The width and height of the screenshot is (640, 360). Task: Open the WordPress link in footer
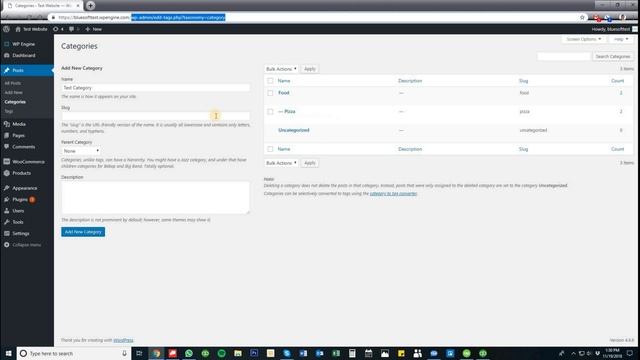click(x=123, y=340)
